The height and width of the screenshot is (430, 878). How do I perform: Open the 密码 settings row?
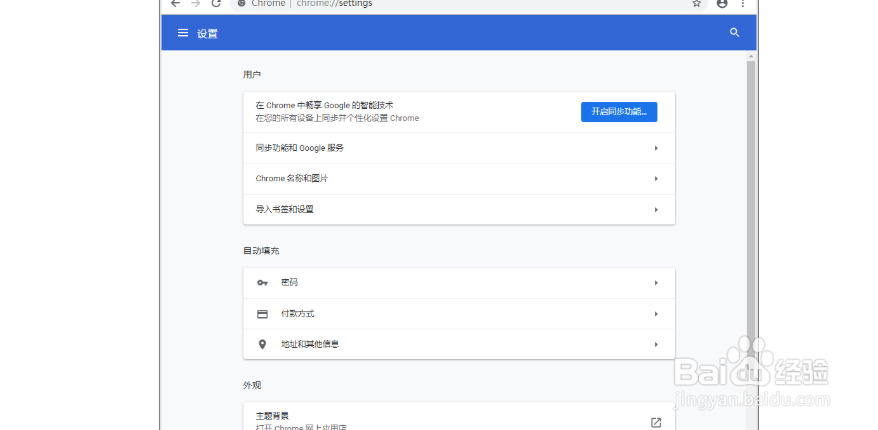coord(459,283)
